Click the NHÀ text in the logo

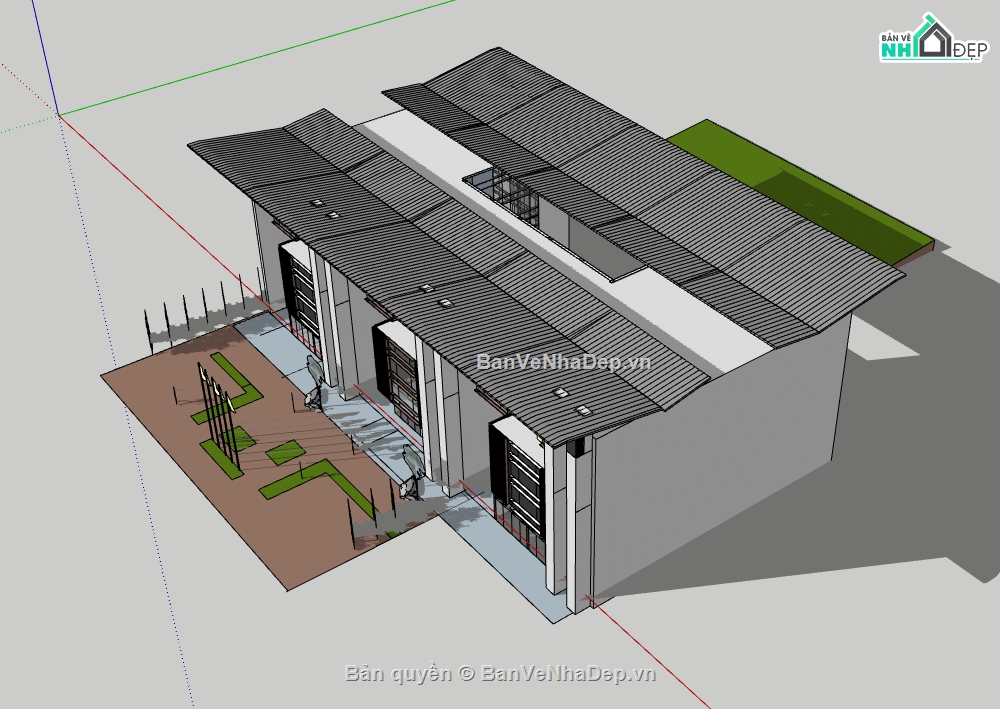point(897,49)
